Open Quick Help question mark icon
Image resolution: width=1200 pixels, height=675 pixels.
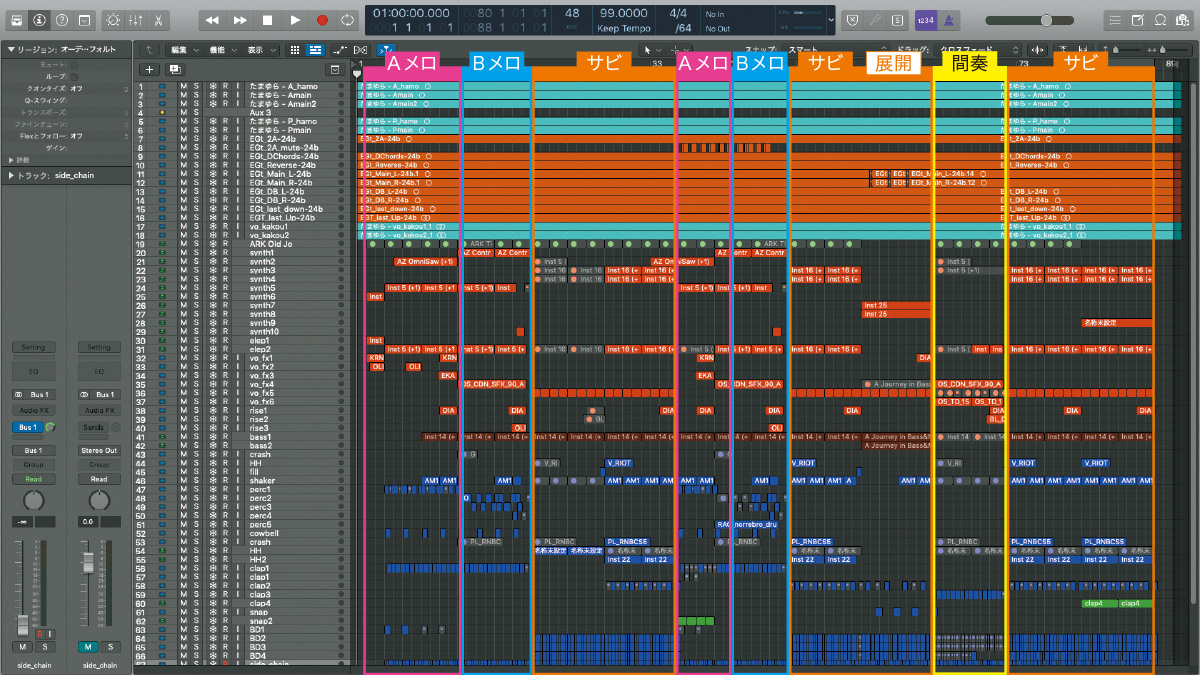click(x=63, y=19)
